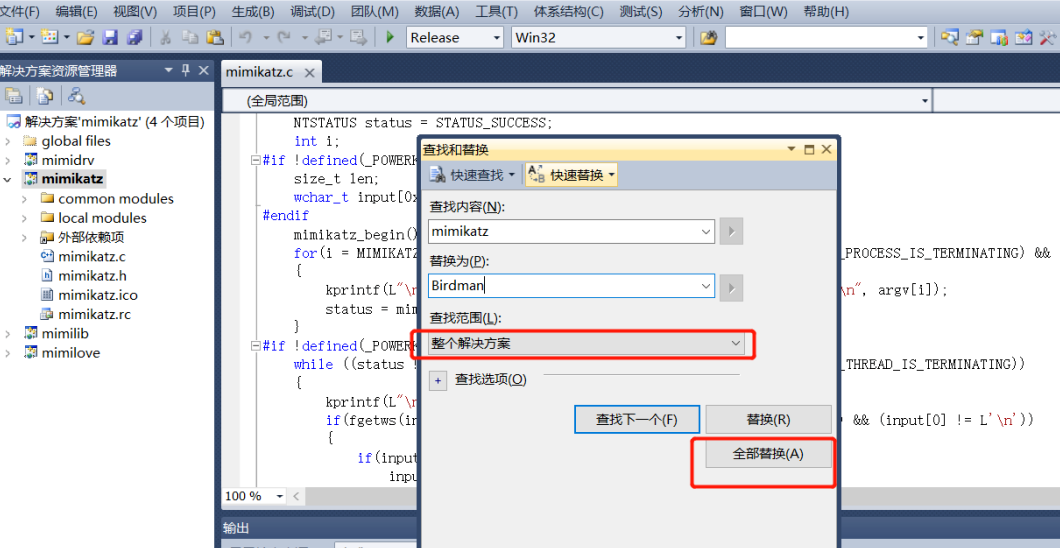Click the window-with-magnifier icon in the main toolbar
The height and width of the screenshot is (548, 1060).
click(950, 37)
